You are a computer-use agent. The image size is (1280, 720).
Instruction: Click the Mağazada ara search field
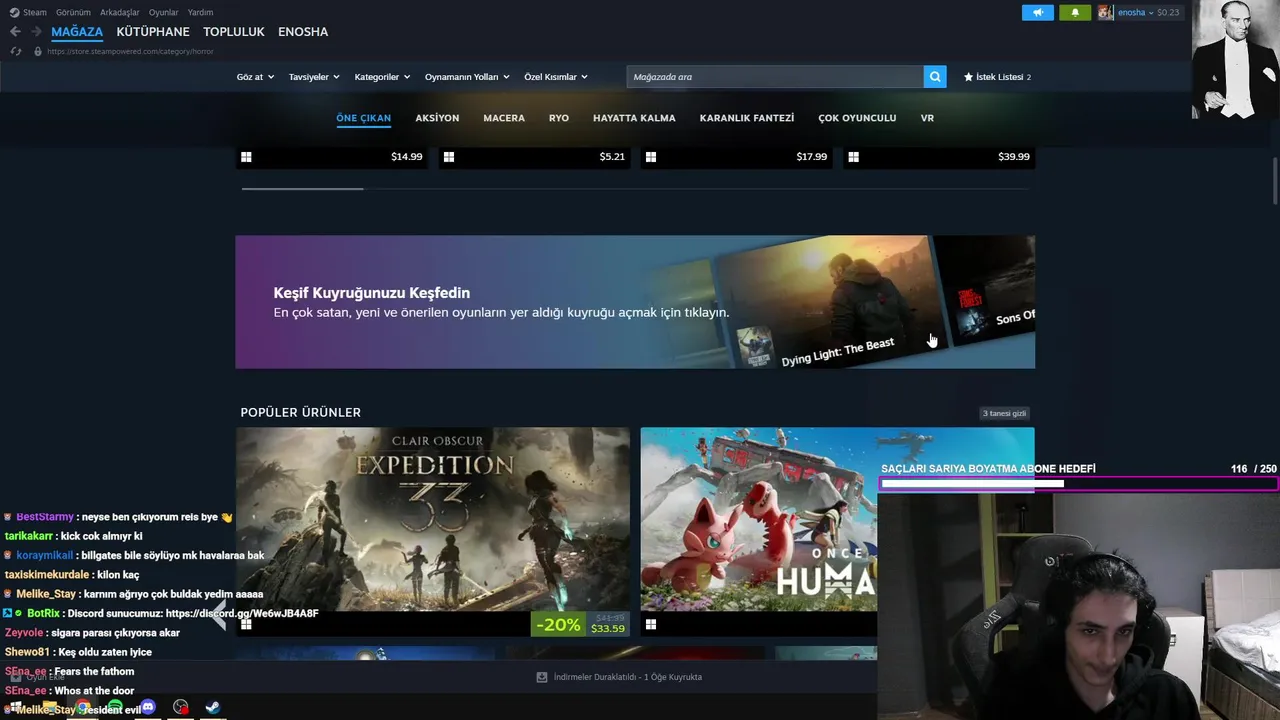click(x=775, y=77)
